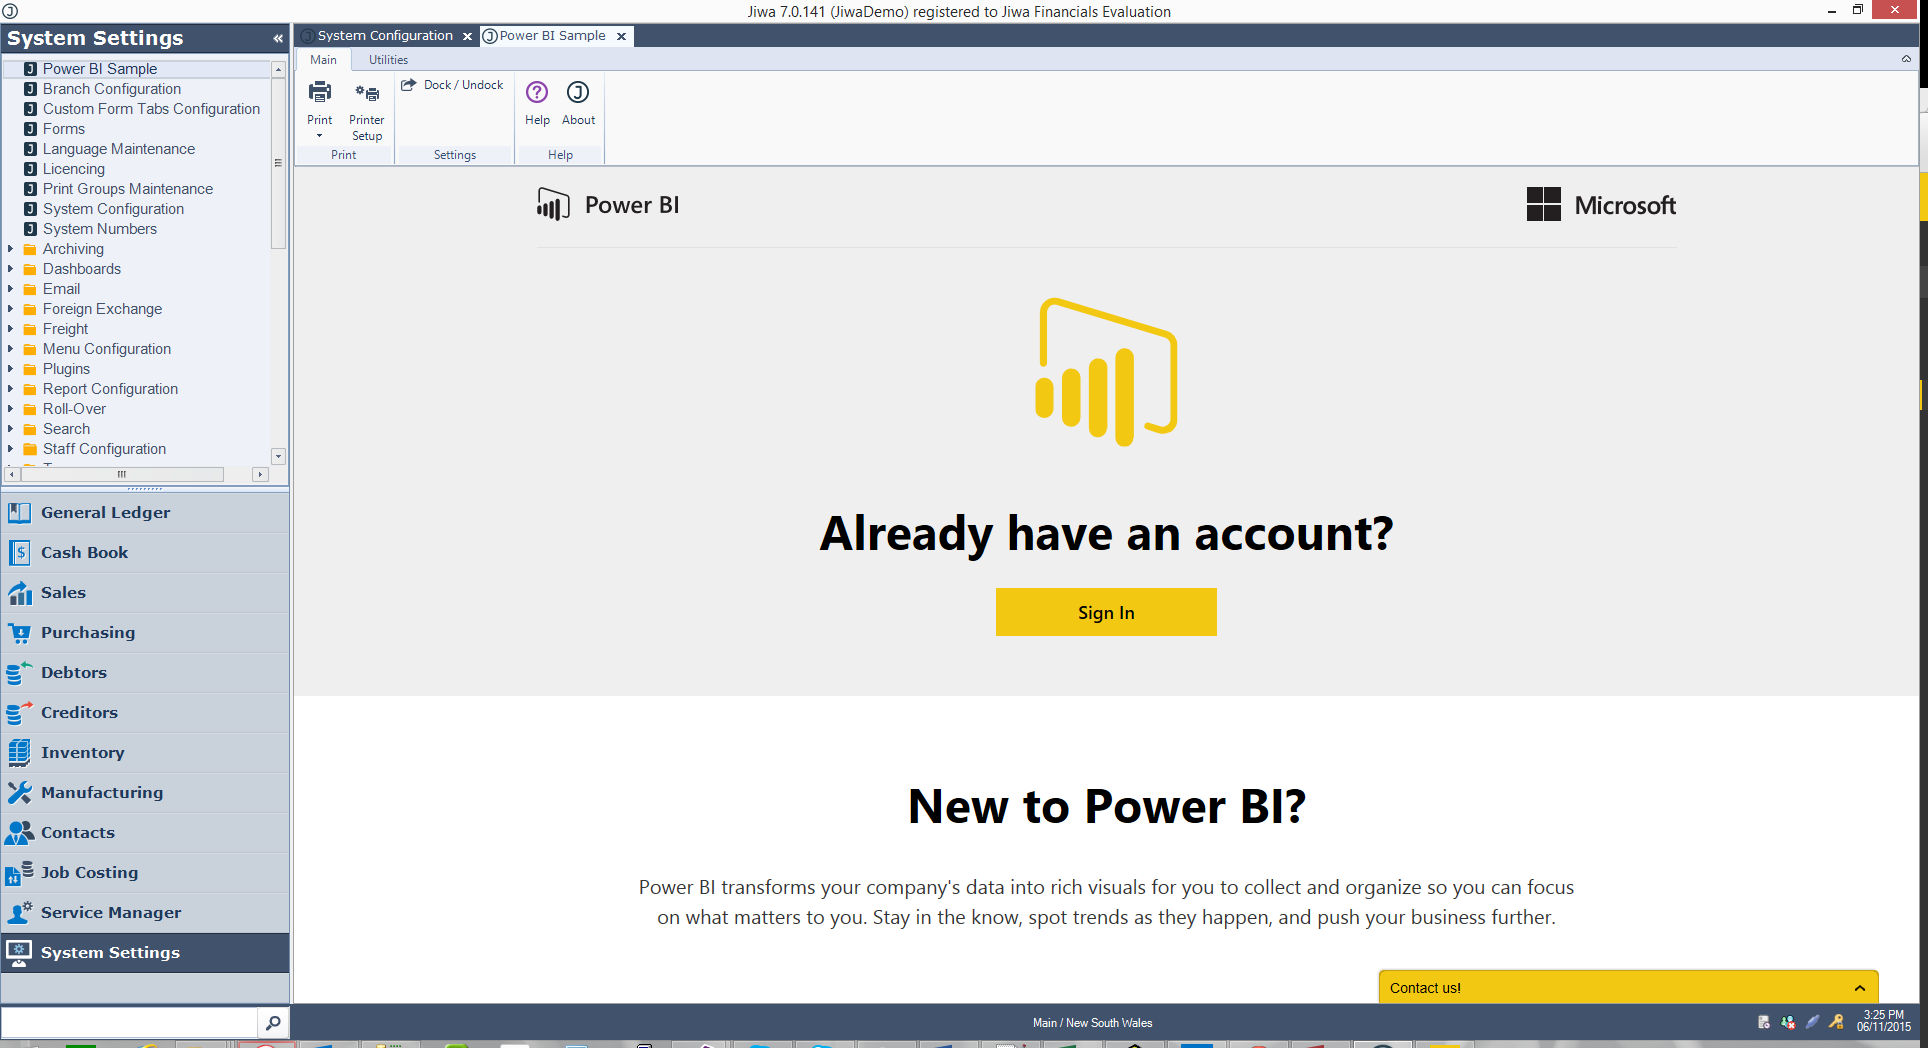Viewport: 1928px width, 1048px height.
Task: Open the General Ledger module
Action: click(105, 512)
